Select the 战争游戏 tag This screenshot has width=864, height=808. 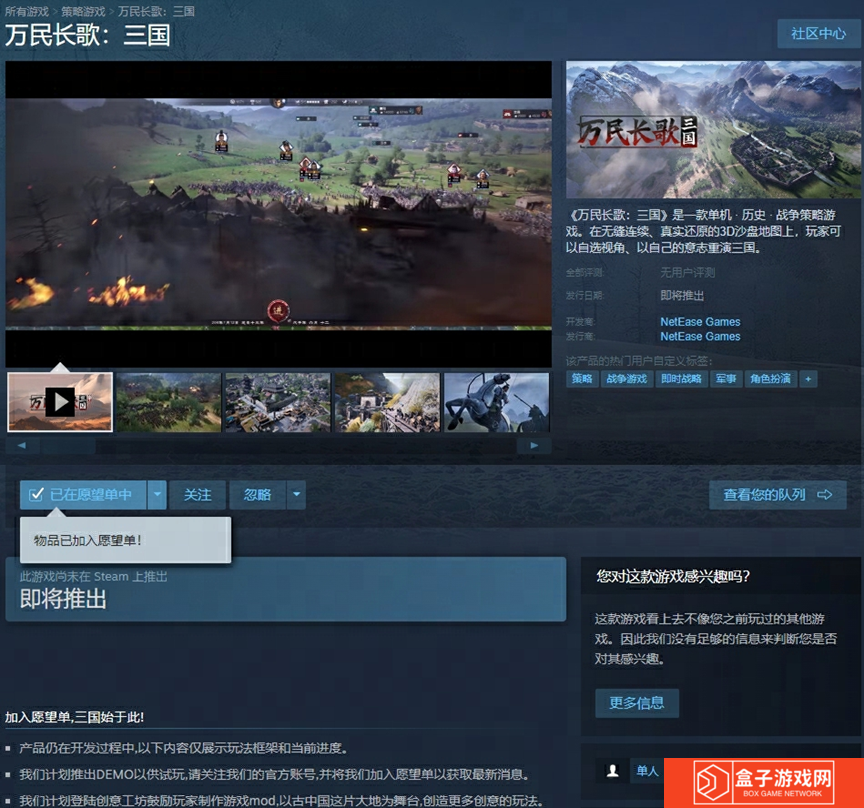(x=627, y=379)
